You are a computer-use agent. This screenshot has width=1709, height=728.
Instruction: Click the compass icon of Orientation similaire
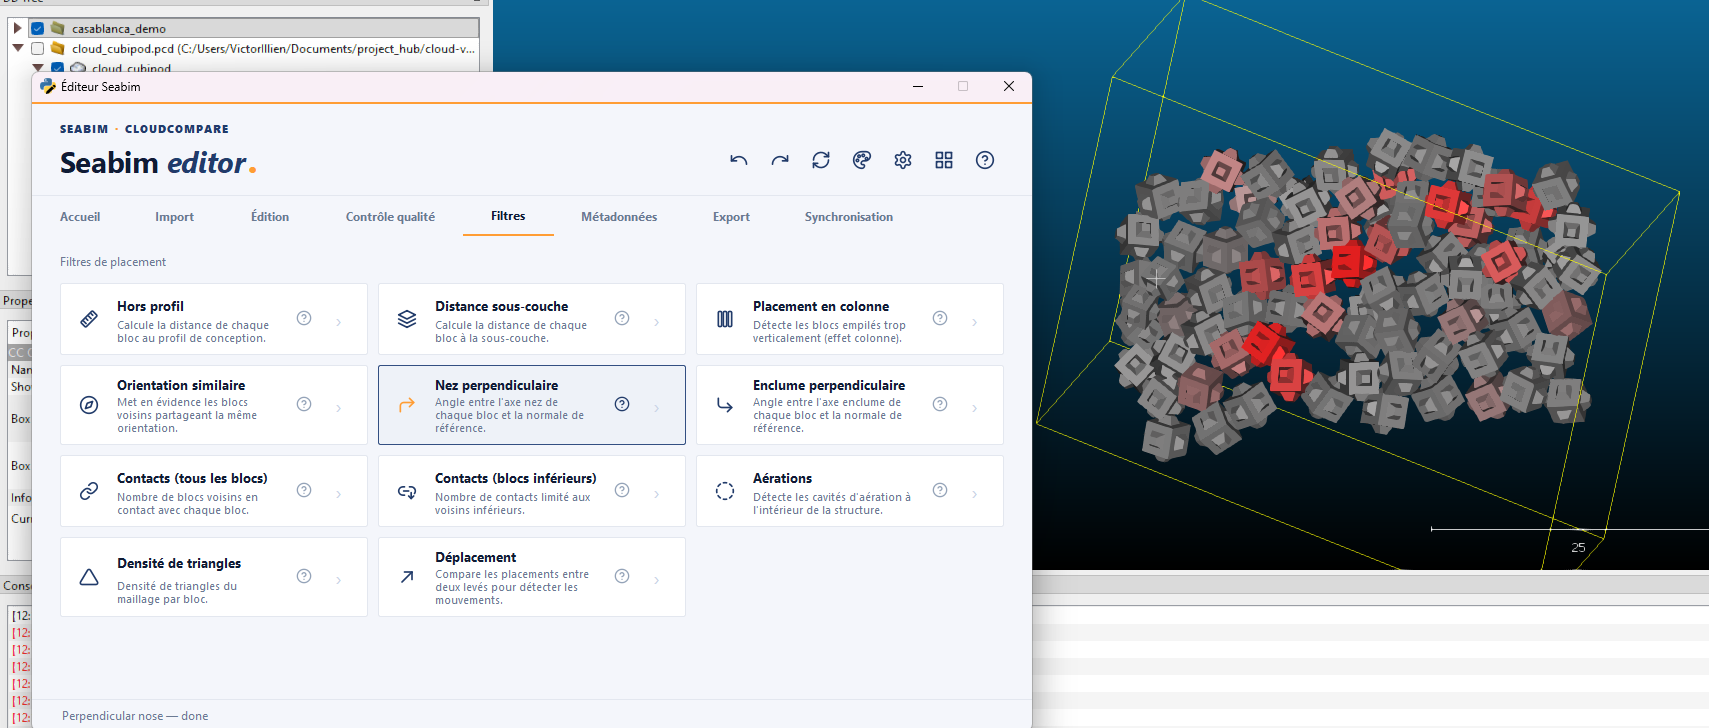(89, 405)
